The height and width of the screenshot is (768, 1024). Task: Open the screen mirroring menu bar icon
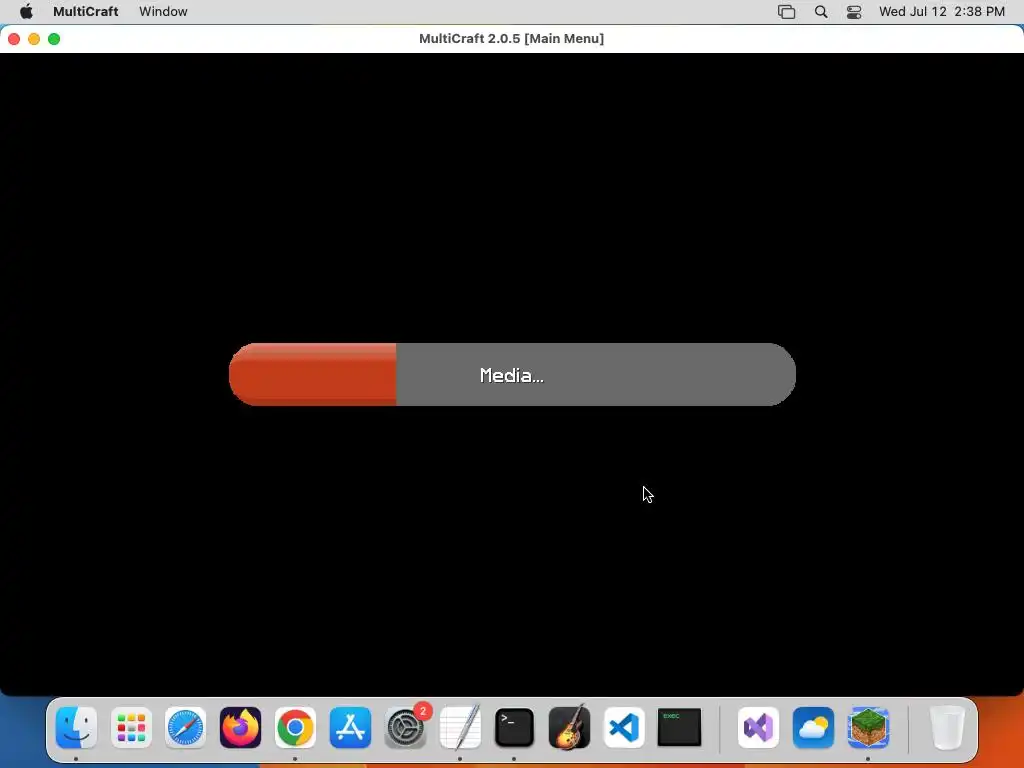tap(786, 12)
